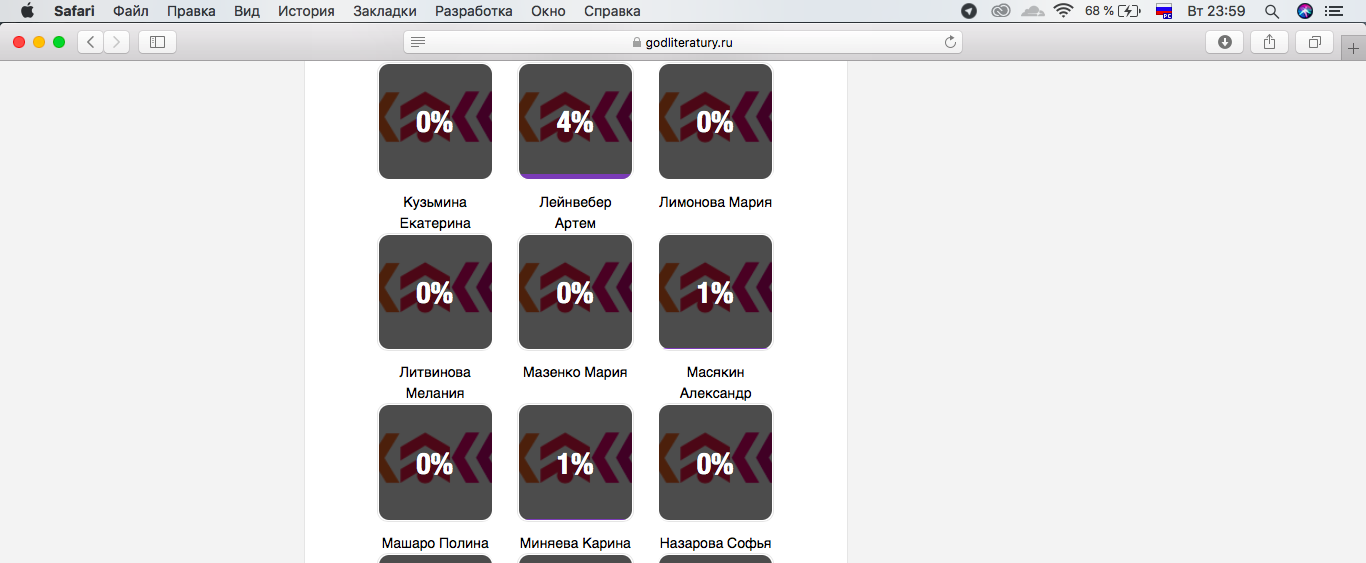
Task: Switch the Russian input source flag
Action: 1164,11
